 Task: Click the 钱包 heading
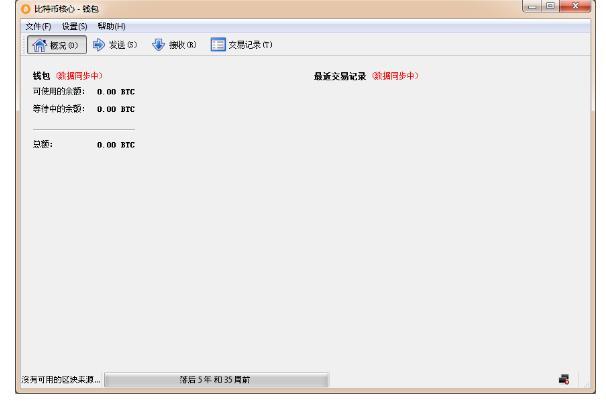click(41, 76)
